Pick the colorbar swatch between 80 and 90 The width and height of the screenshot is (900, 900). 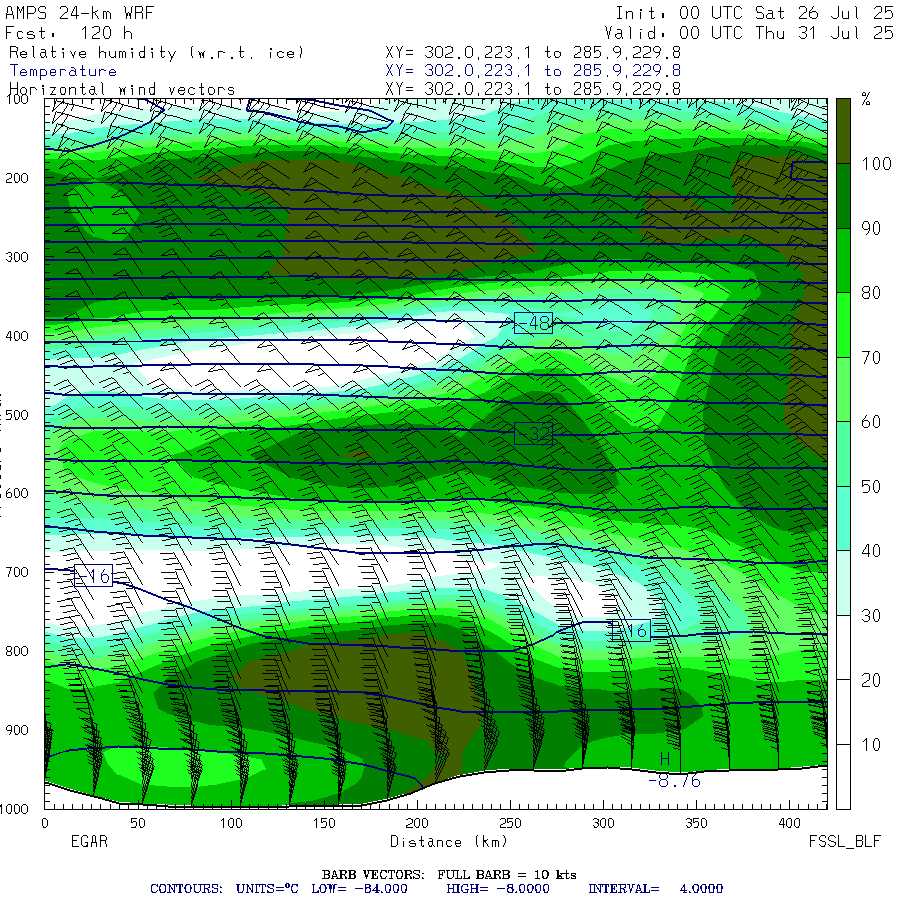pos(843,261)
